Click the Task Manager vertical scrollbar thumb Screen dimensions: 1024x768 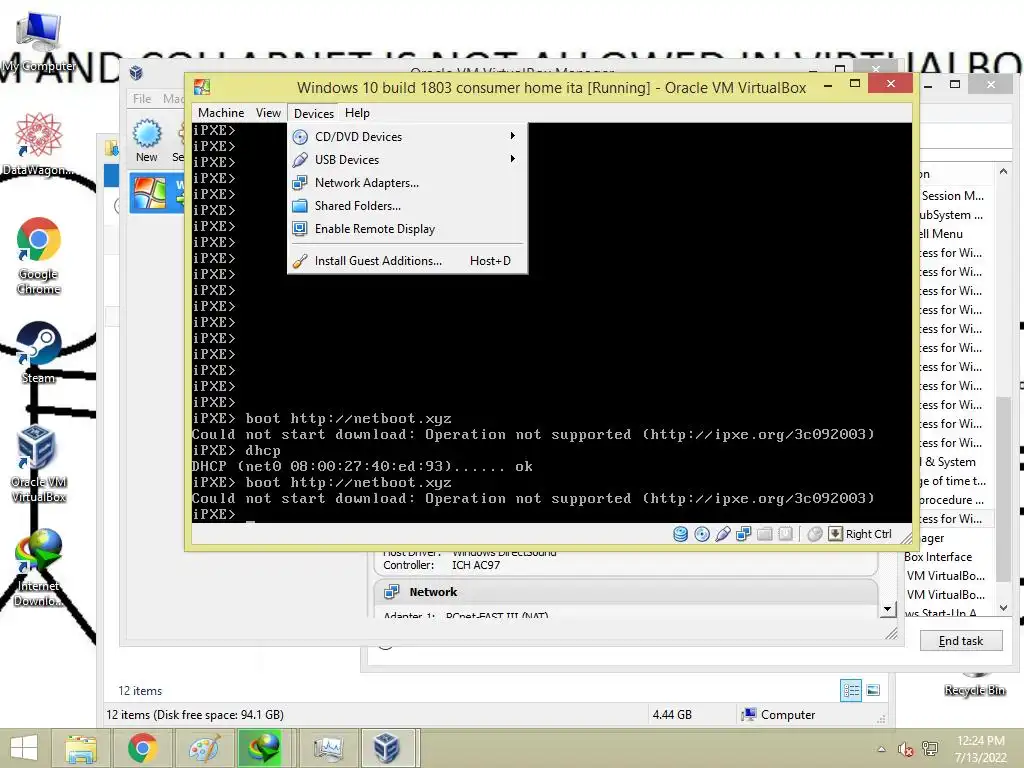pos(1004,487)
